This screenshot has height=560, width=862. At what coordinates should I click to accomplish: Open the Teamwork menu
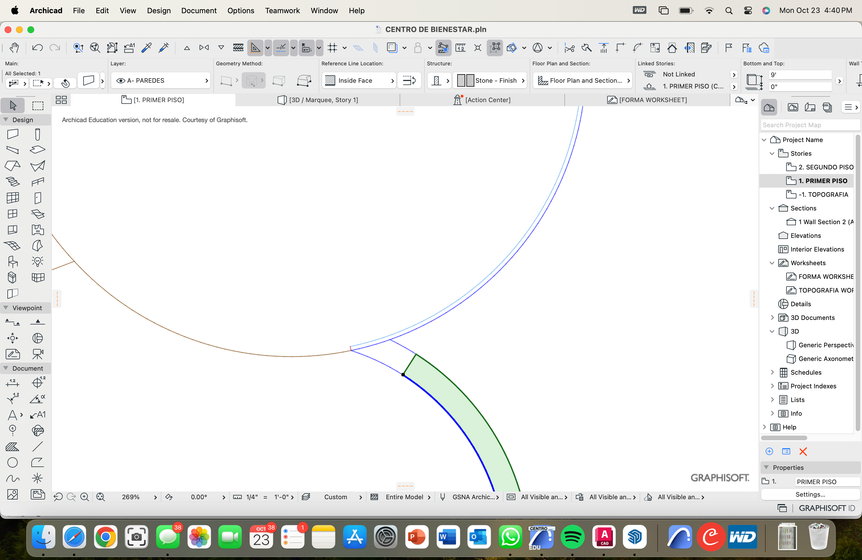pos(283,10)
